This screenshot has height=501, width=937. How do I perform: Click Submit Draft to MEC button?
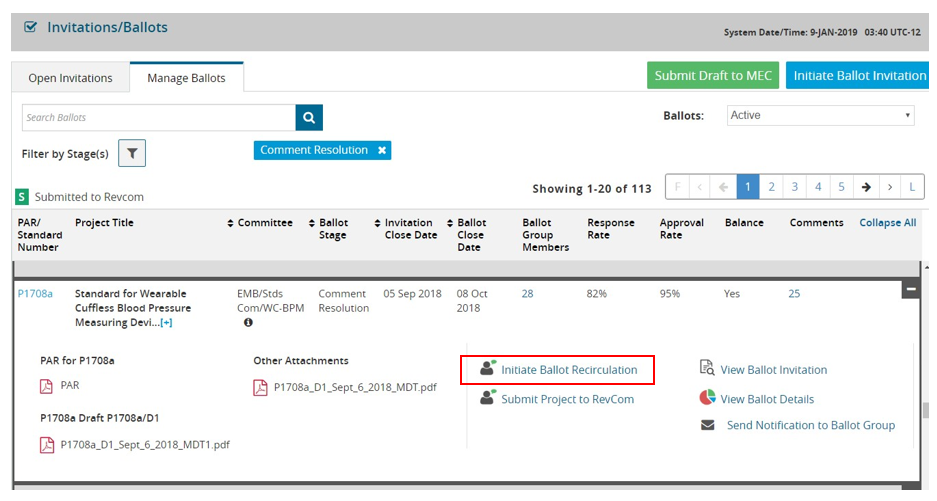[713, 76]
